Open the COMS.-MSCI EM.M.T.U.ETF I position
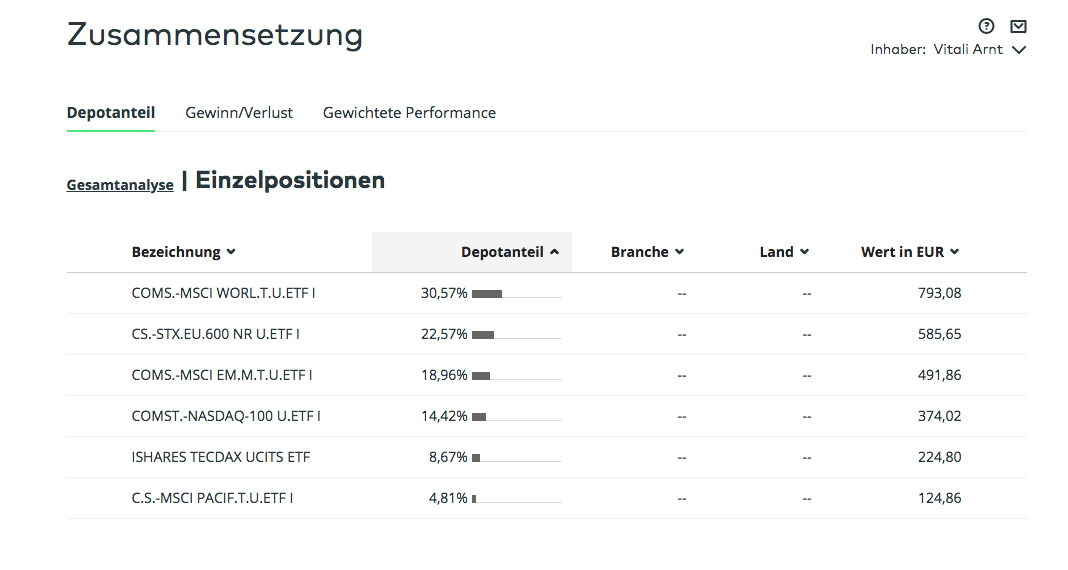The height and width of the screenshot is (570, 1068). click(222, 375)
